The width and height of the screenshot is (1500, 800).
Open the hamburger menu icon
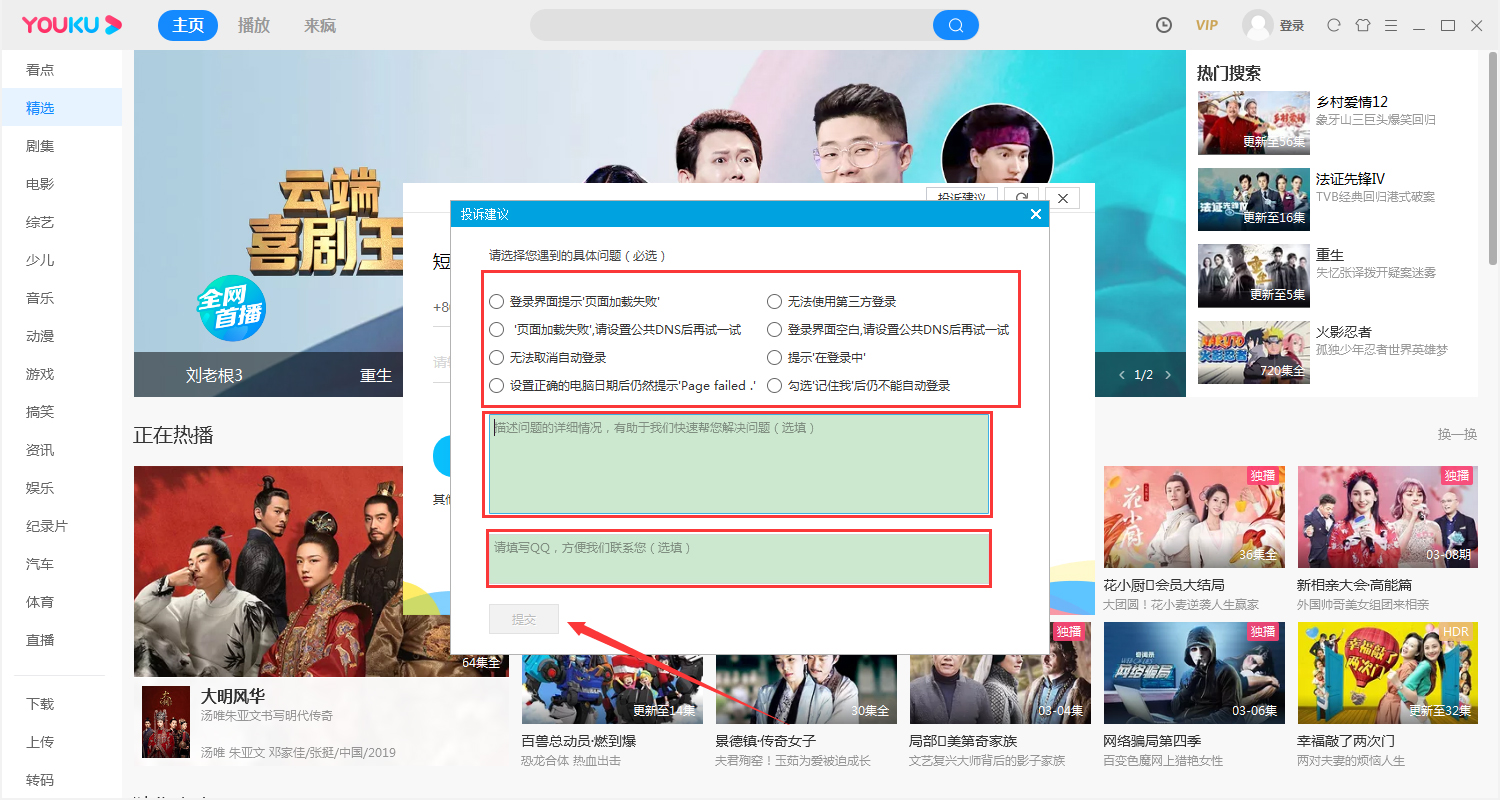[1393, 24]
